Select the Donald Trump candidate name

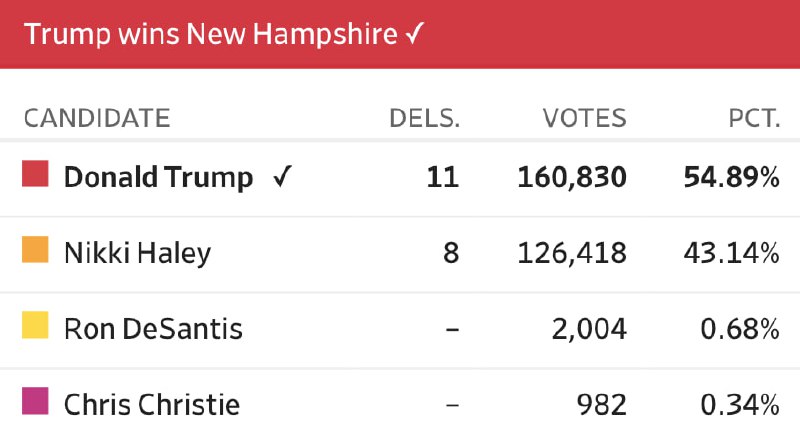(x=158, y=178)
